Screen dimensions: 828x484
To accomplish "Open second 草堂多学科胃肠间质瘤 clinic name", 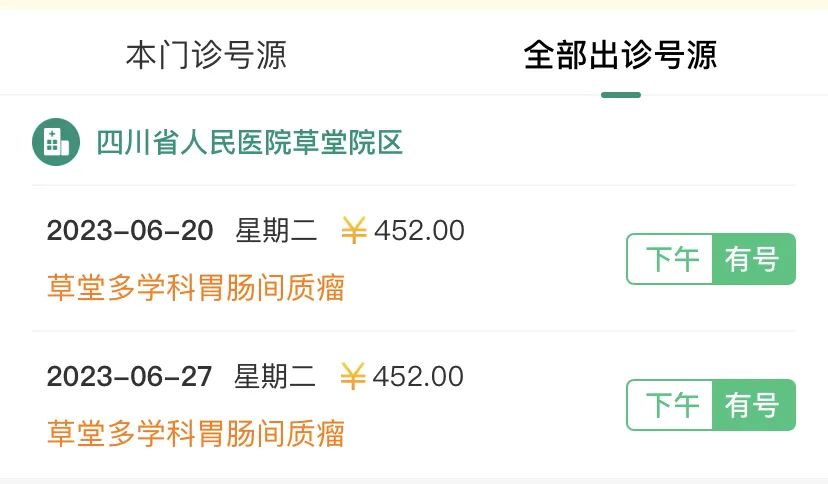I will (196, 433).
